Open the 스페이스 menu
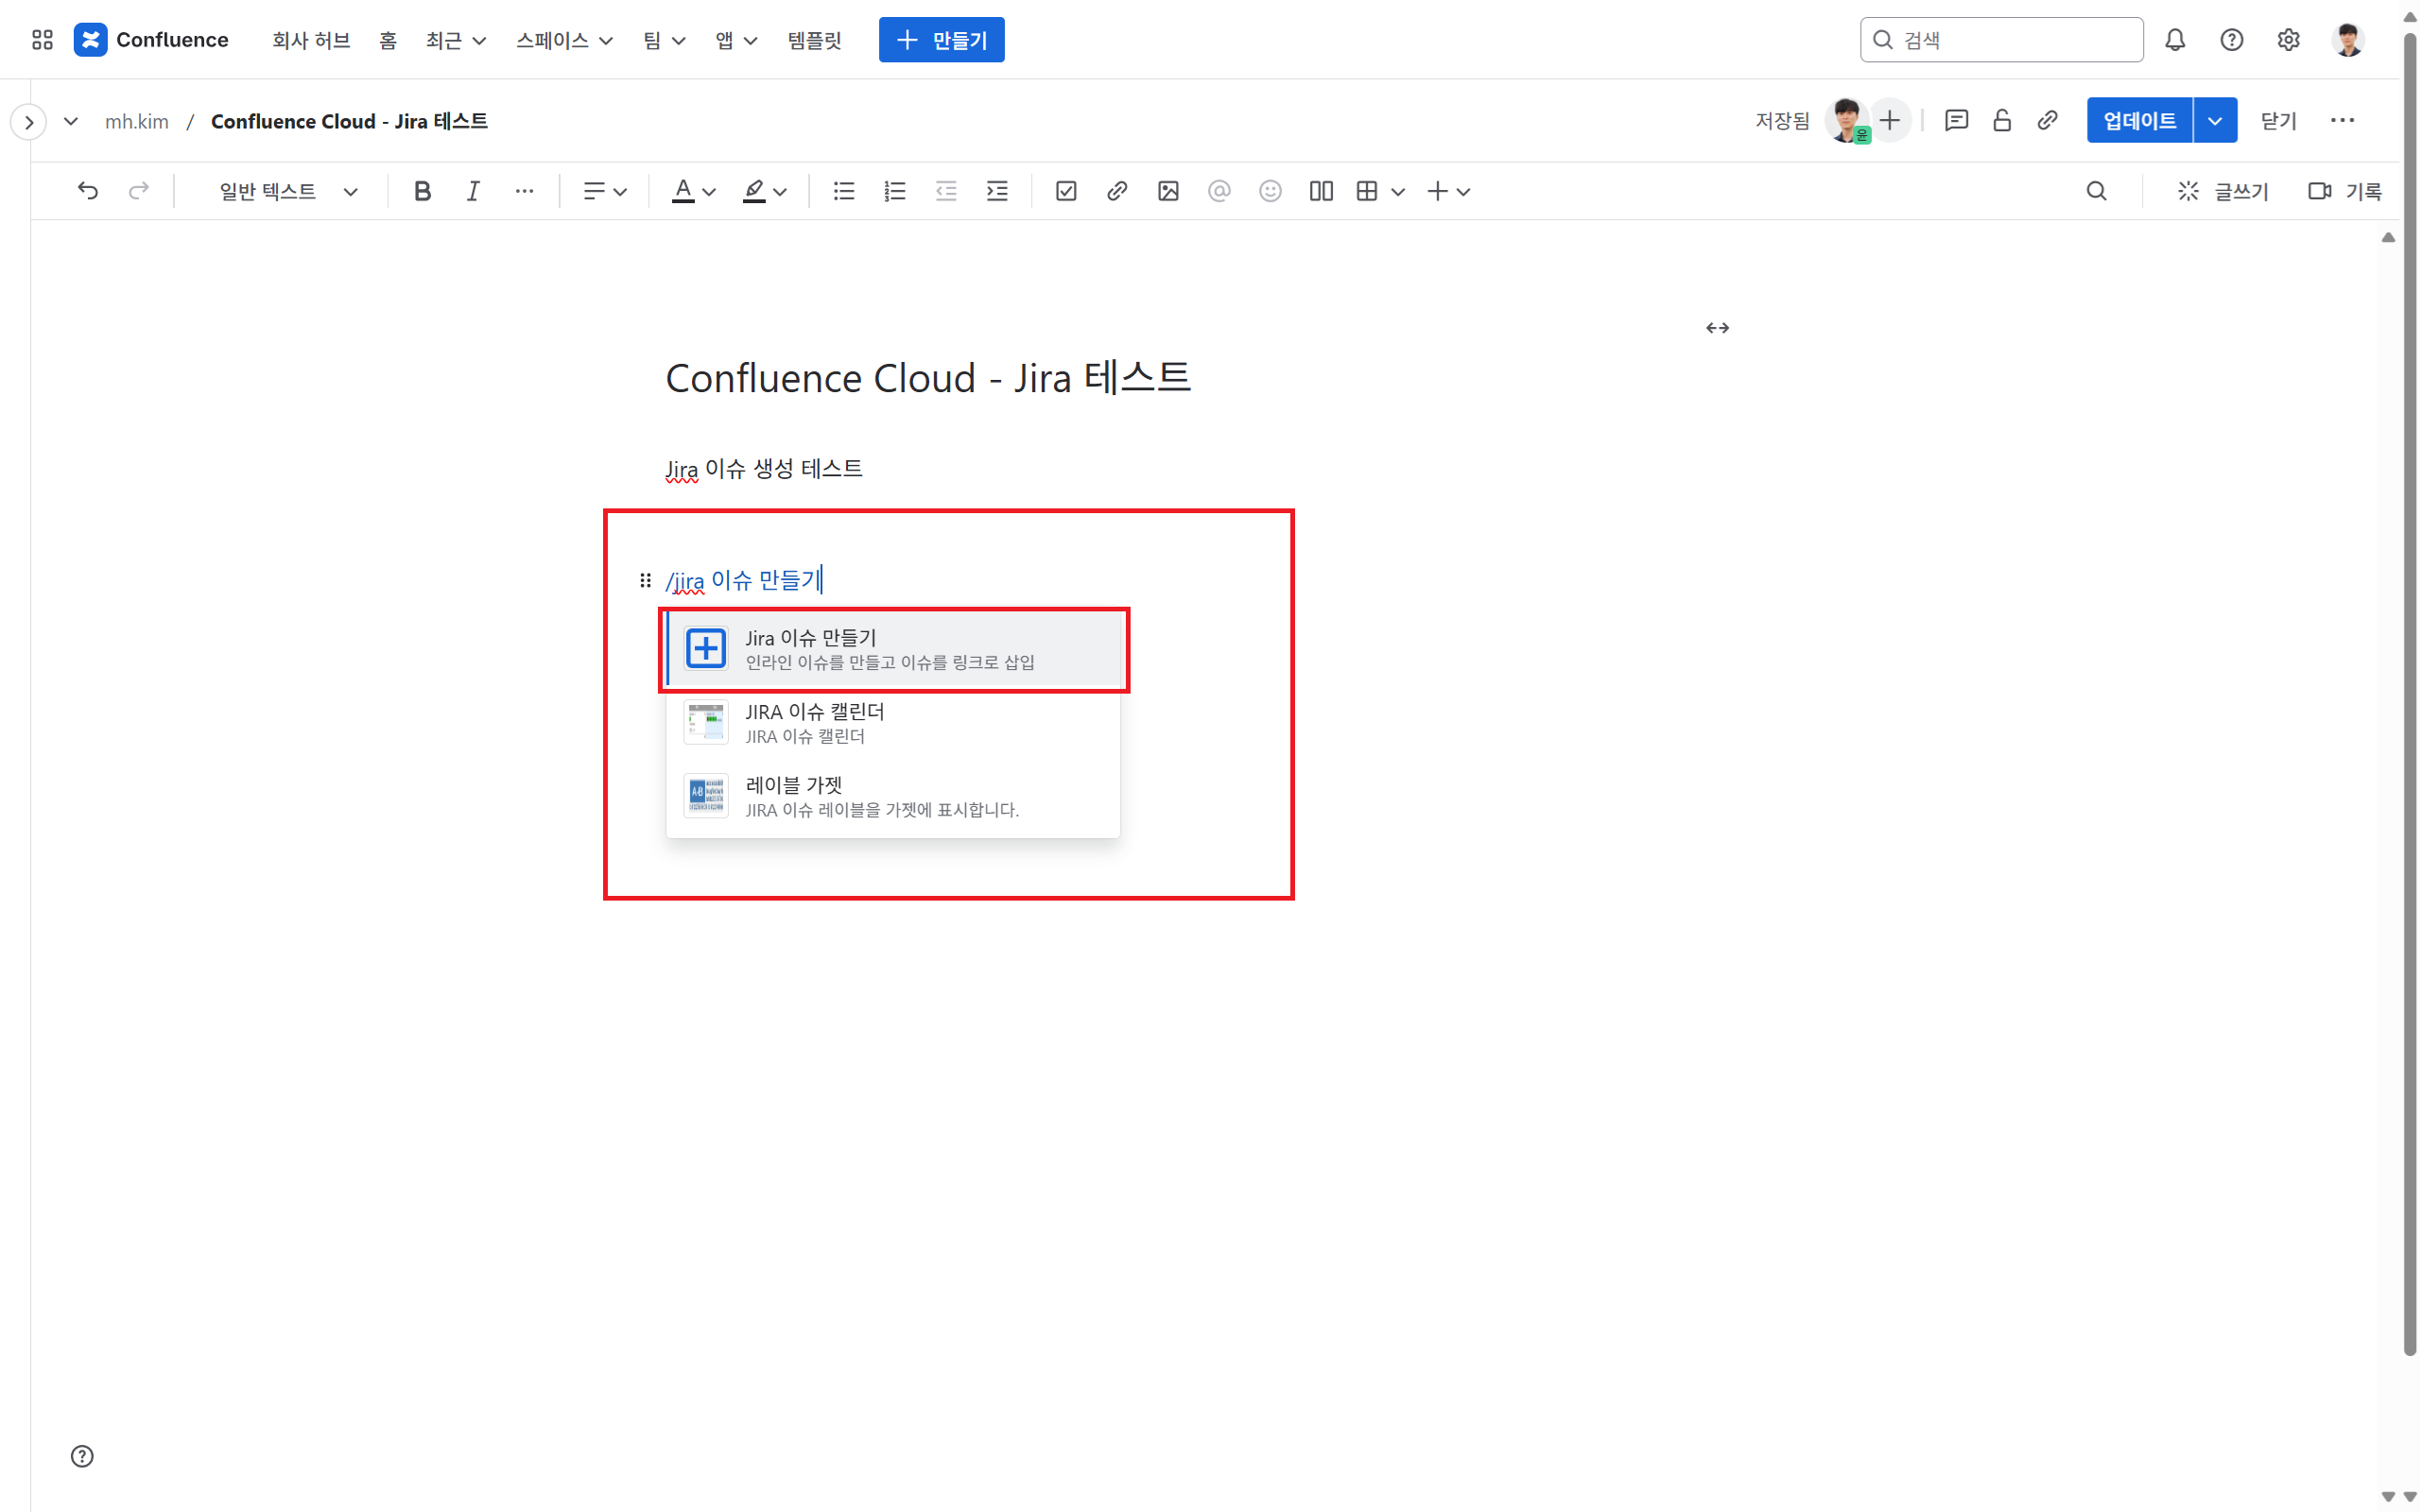Screen dimensions: 2420x1512 click(564, 40)
